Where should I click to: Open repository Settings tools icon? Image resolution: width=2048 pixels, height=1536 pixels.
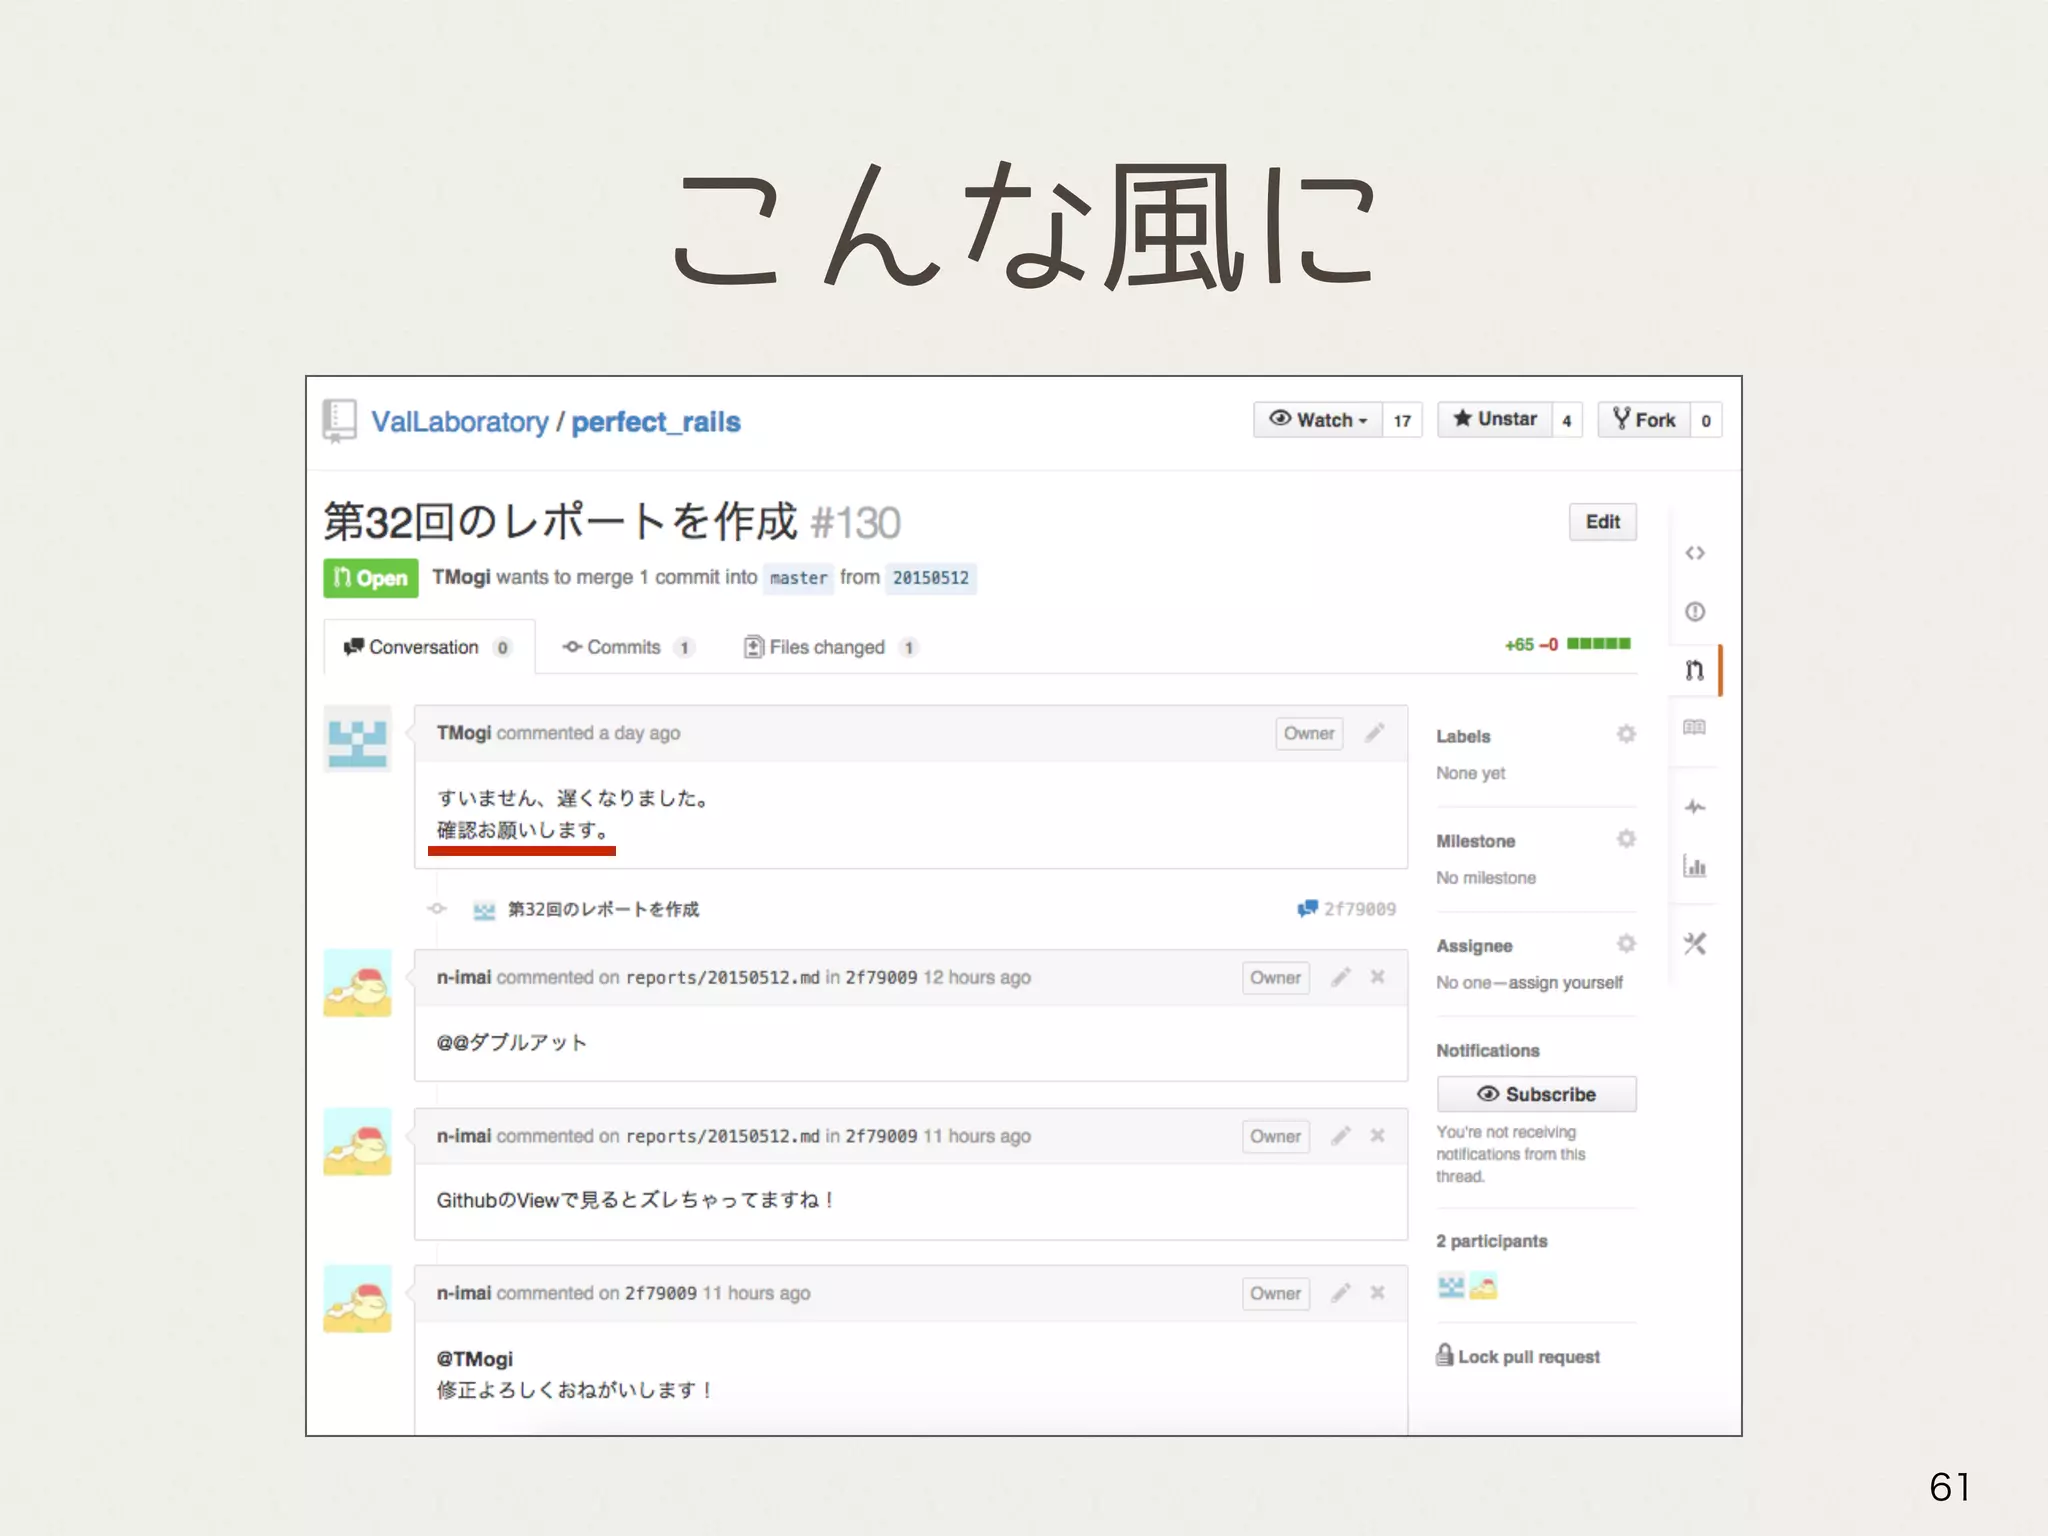1694,943
